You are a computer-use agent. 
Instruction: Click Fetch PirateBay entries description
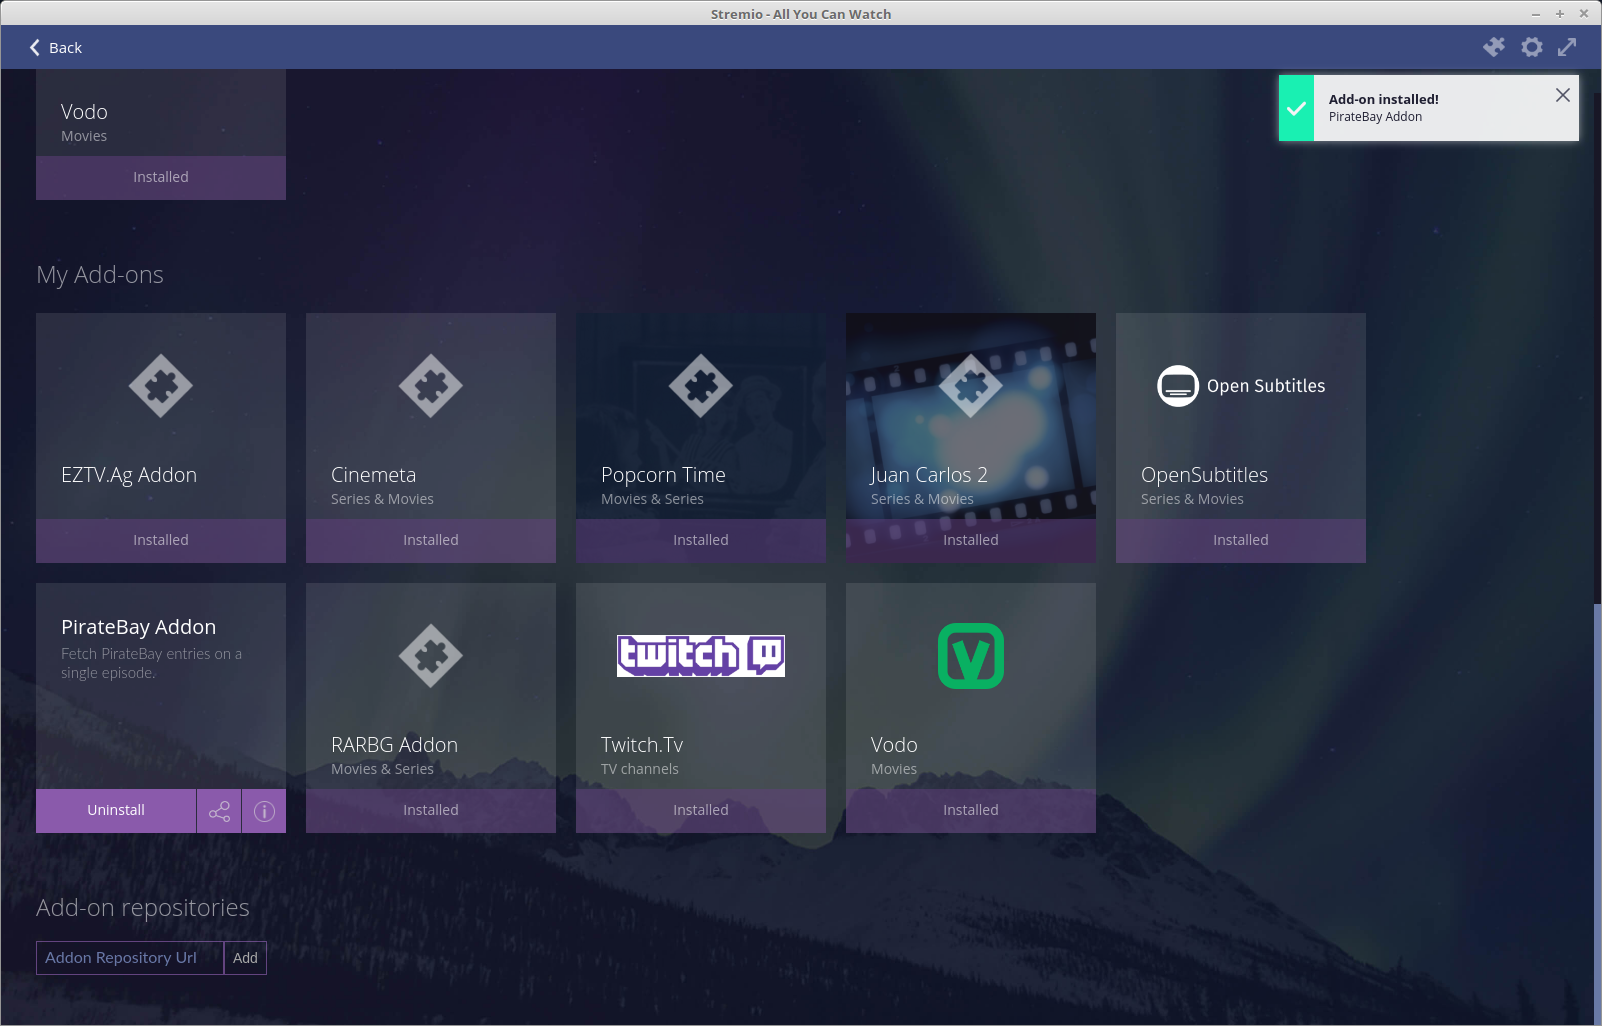tap(151, 663)
